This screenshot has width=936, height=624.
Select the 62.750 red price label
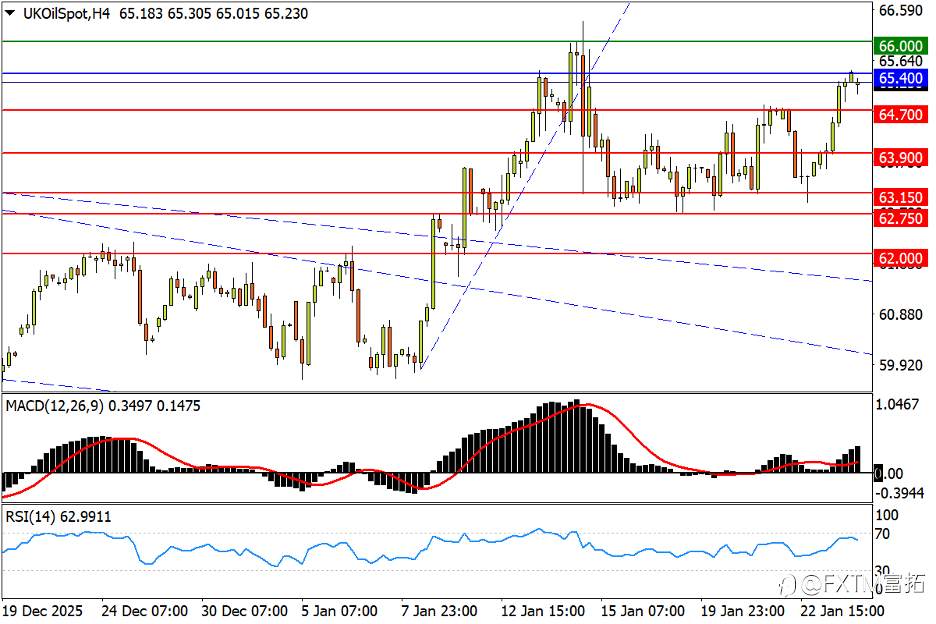tap(901, 219)
